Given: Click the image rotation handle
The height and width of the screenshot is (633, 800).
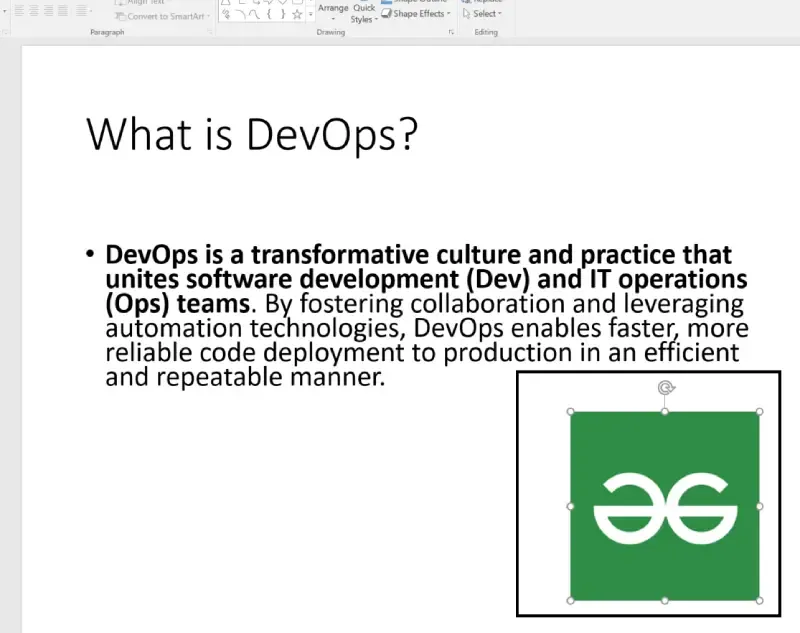Looking at the screenshot, I should point(665,388).
